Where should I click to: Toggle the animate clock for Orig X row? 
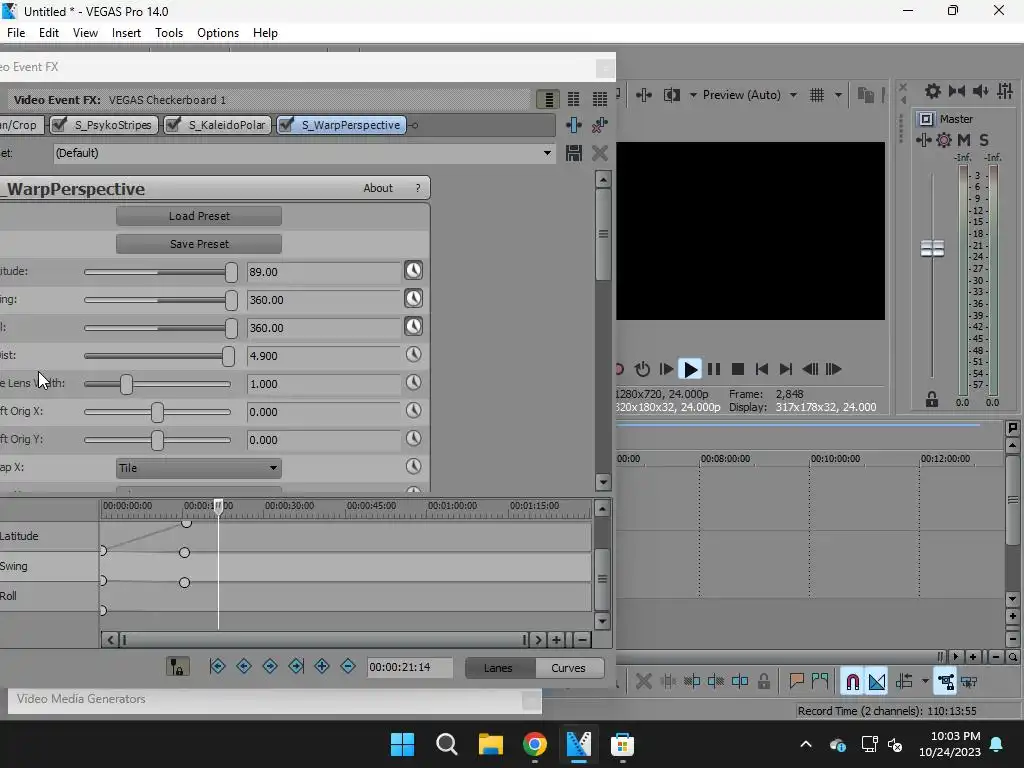point(413,411)
